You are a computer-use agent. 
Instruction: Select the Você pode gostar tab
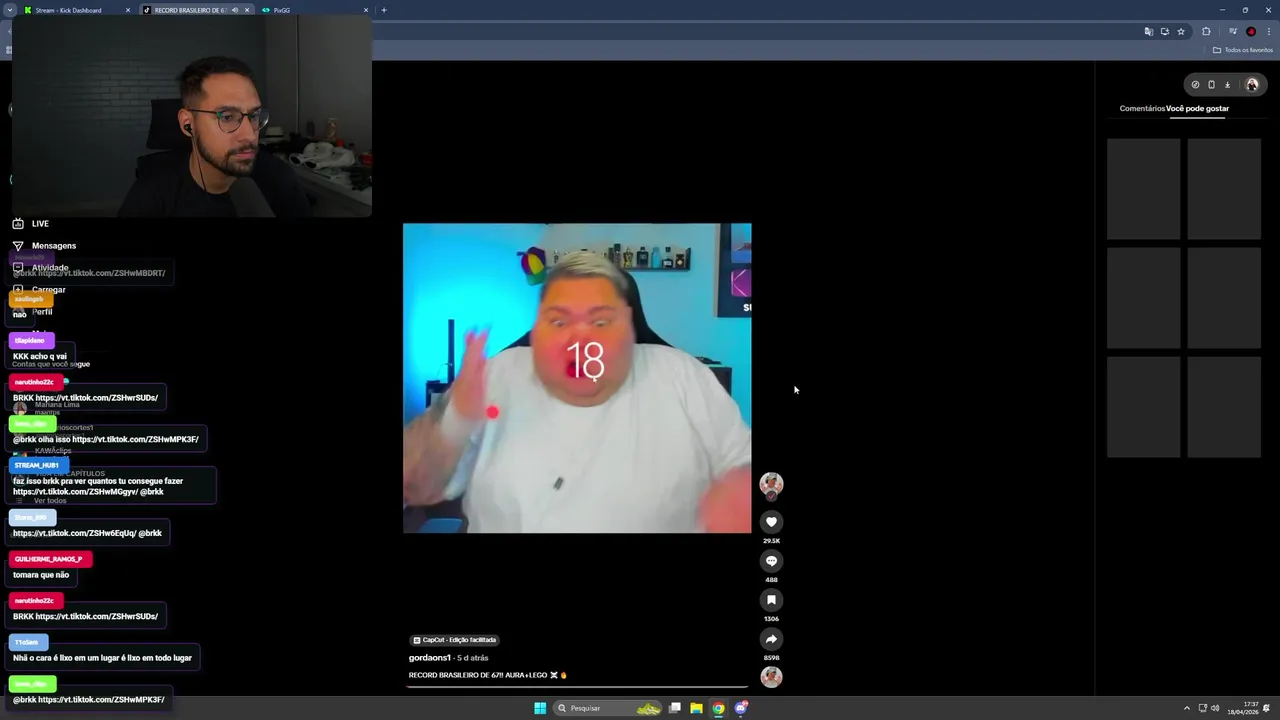pyautogui.click(x=1198, y=108)
